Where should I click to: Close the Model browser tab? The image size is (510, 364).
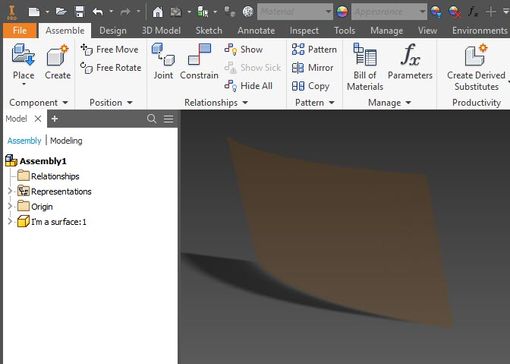click(x=38, y=119)
